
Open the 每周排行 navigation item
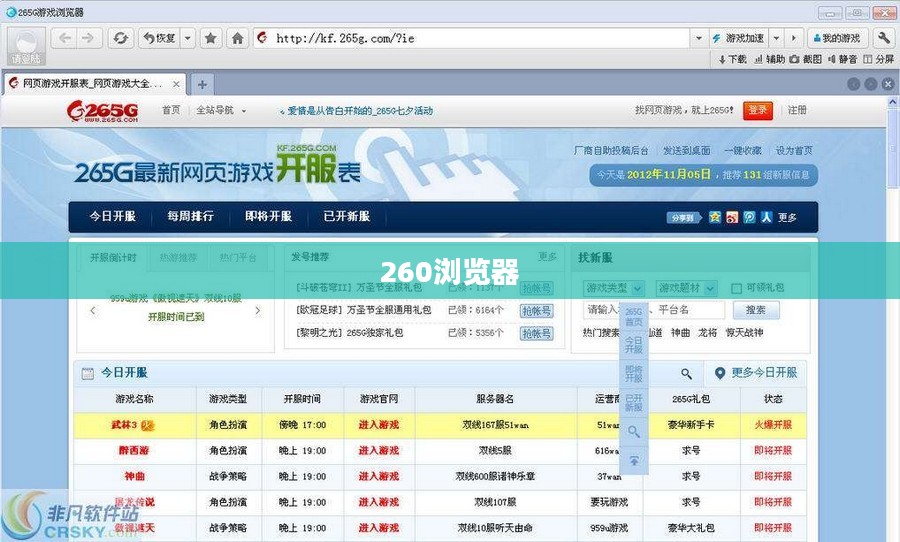point(191,216)
